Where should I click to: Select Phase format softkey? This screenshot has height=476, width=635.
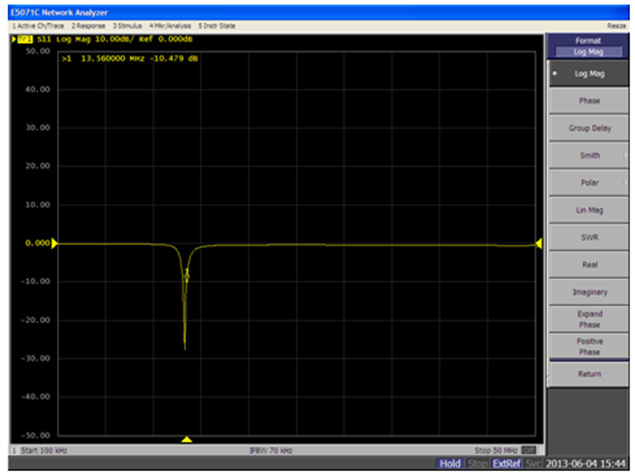click(x=589, y=101)
